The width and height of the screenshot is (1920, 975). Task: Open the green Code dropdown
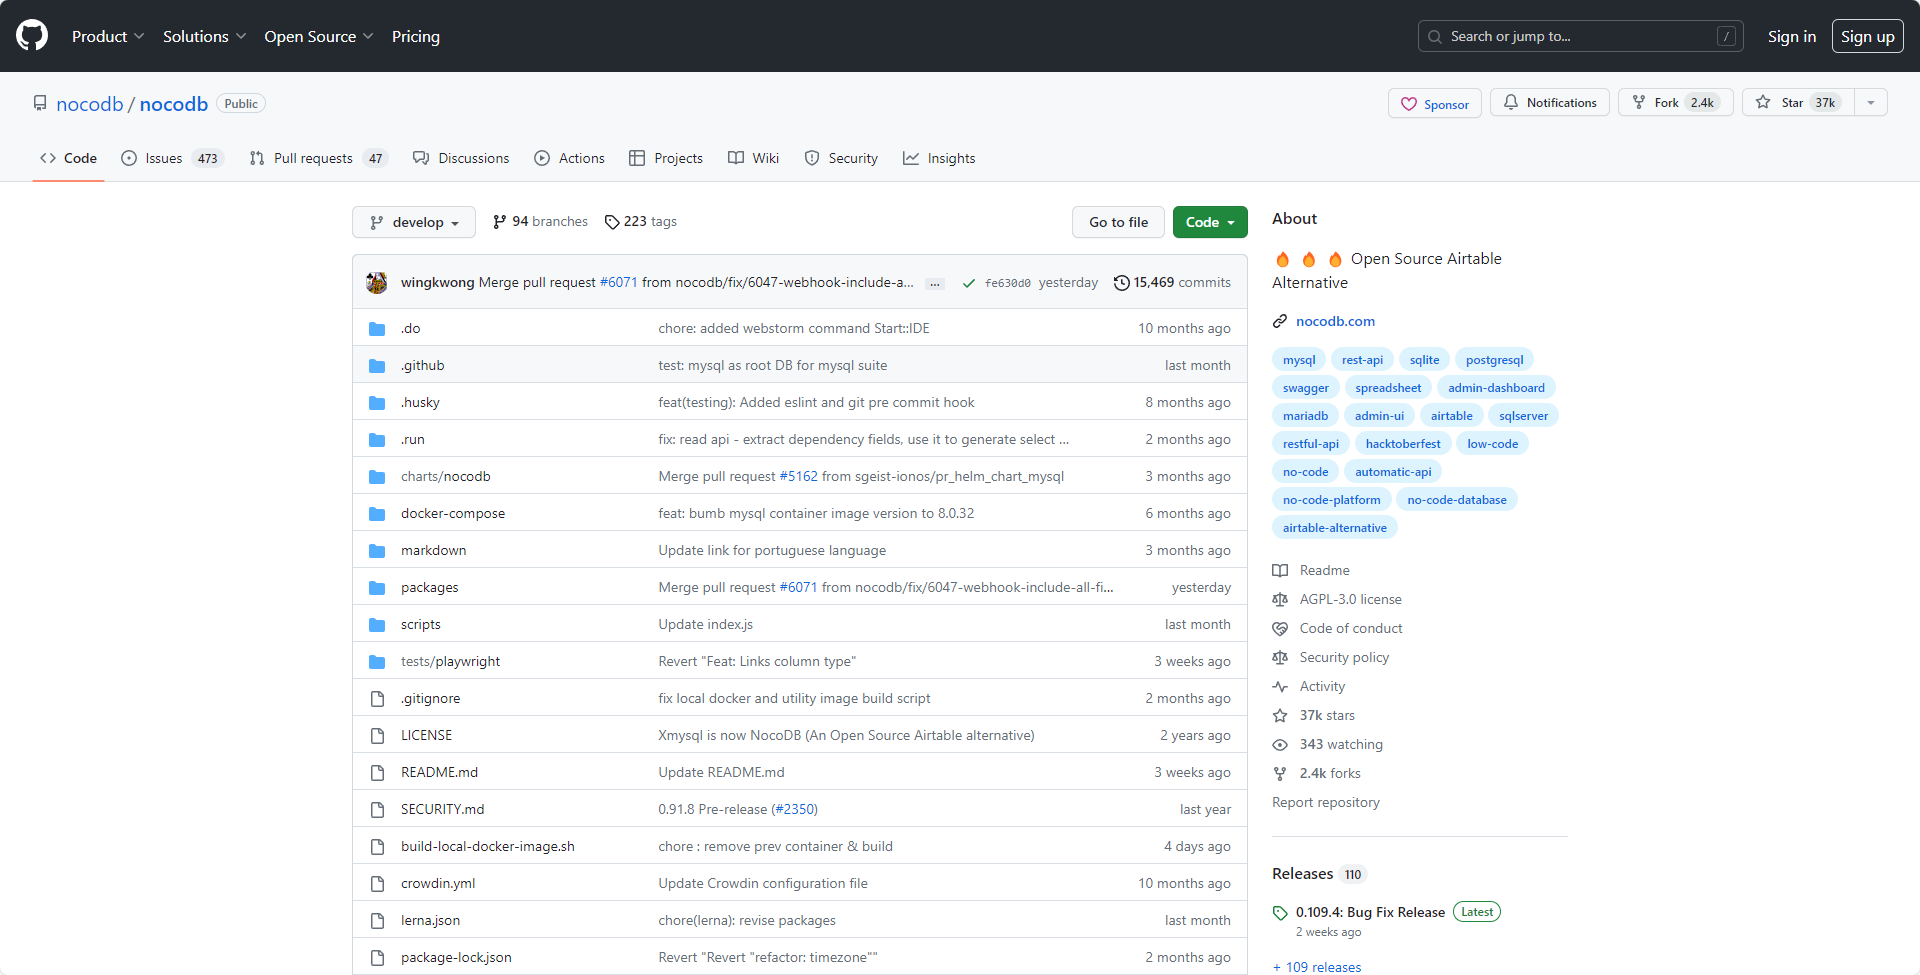coord(1210,222)
